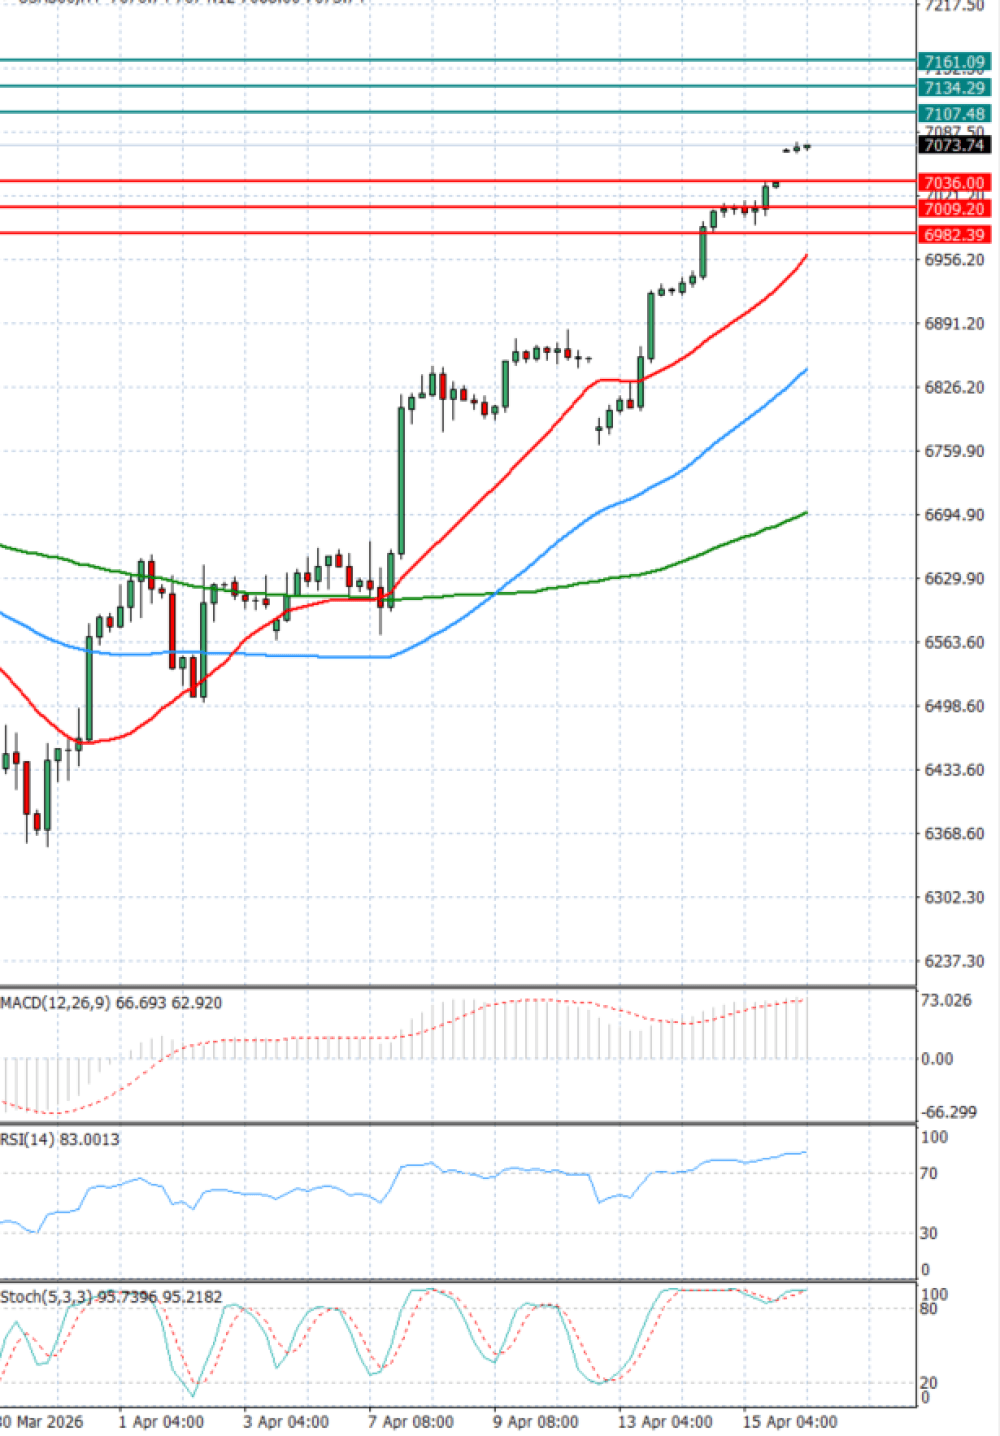Click the 7107.48 resistance price tag
Screen dimensions: 1000x1436
pyautogui.click(x=954, y=114)
